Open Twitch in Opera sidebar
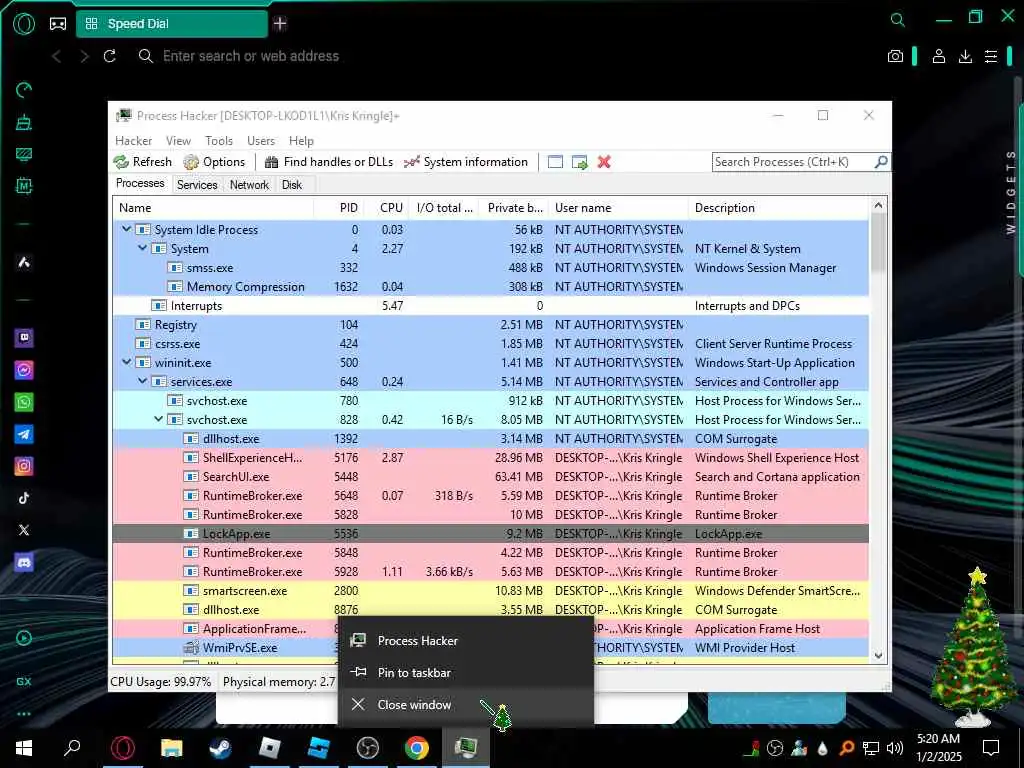Screen dimensions: 1024x768 [24, 338]
